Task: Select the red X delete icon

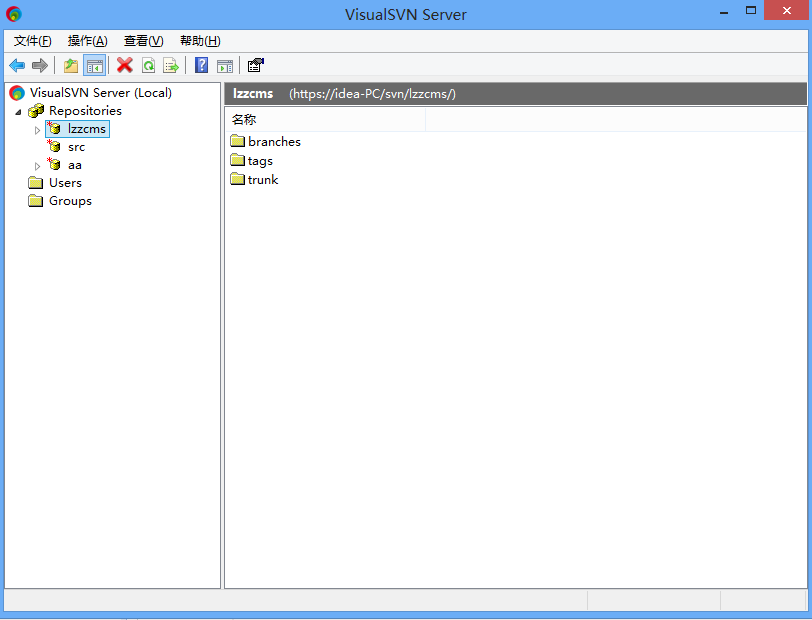Action: (x=123, y=65)
